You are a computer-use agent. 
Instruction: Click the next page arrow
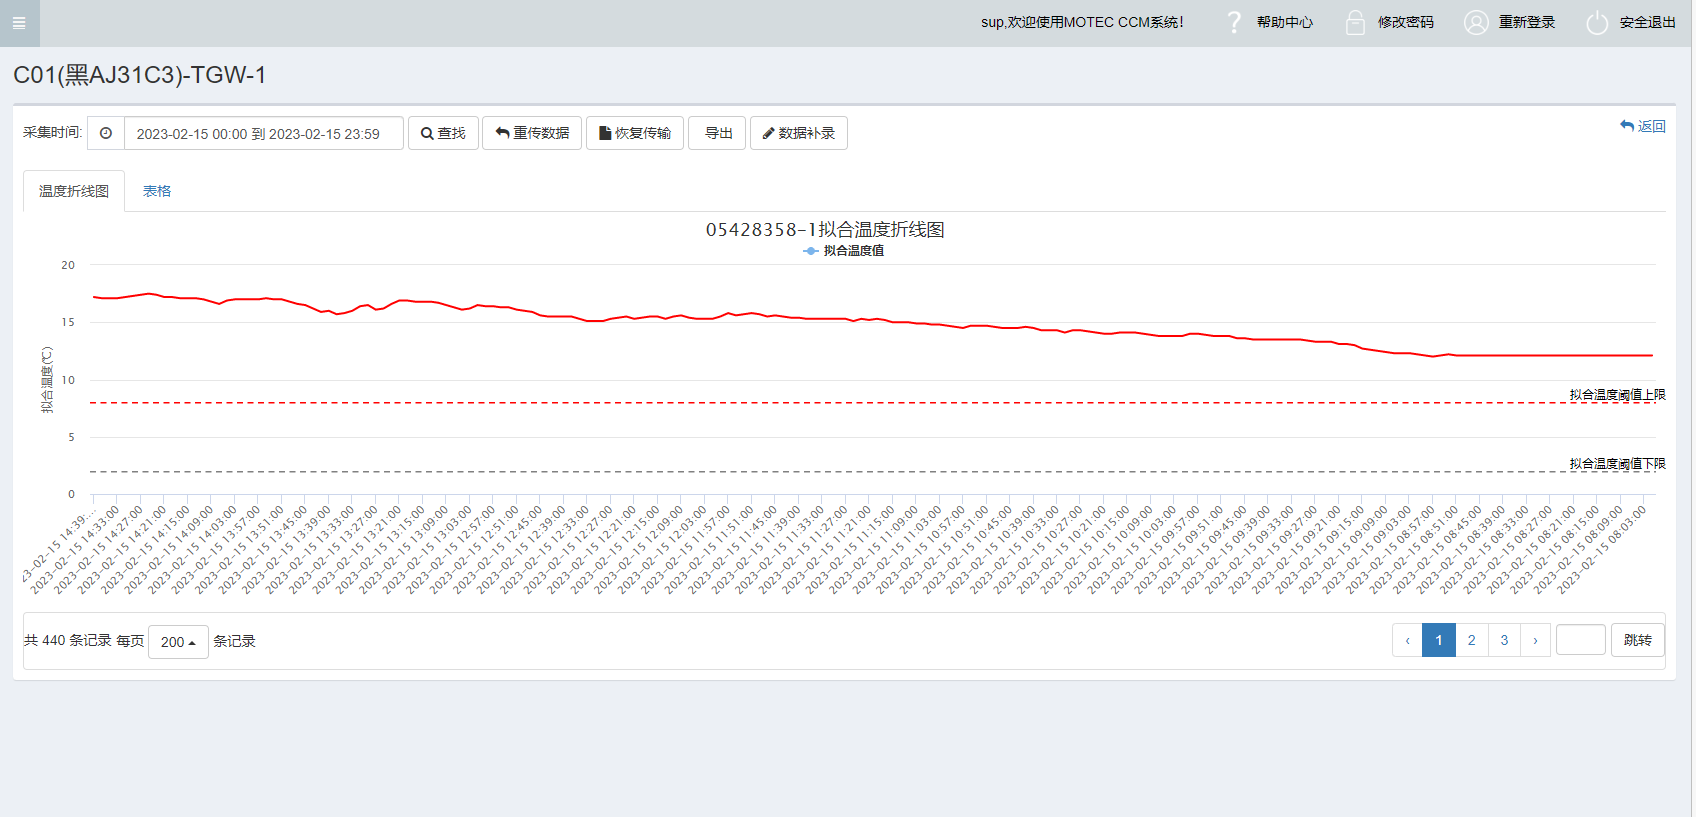[x=1535, y=640]
